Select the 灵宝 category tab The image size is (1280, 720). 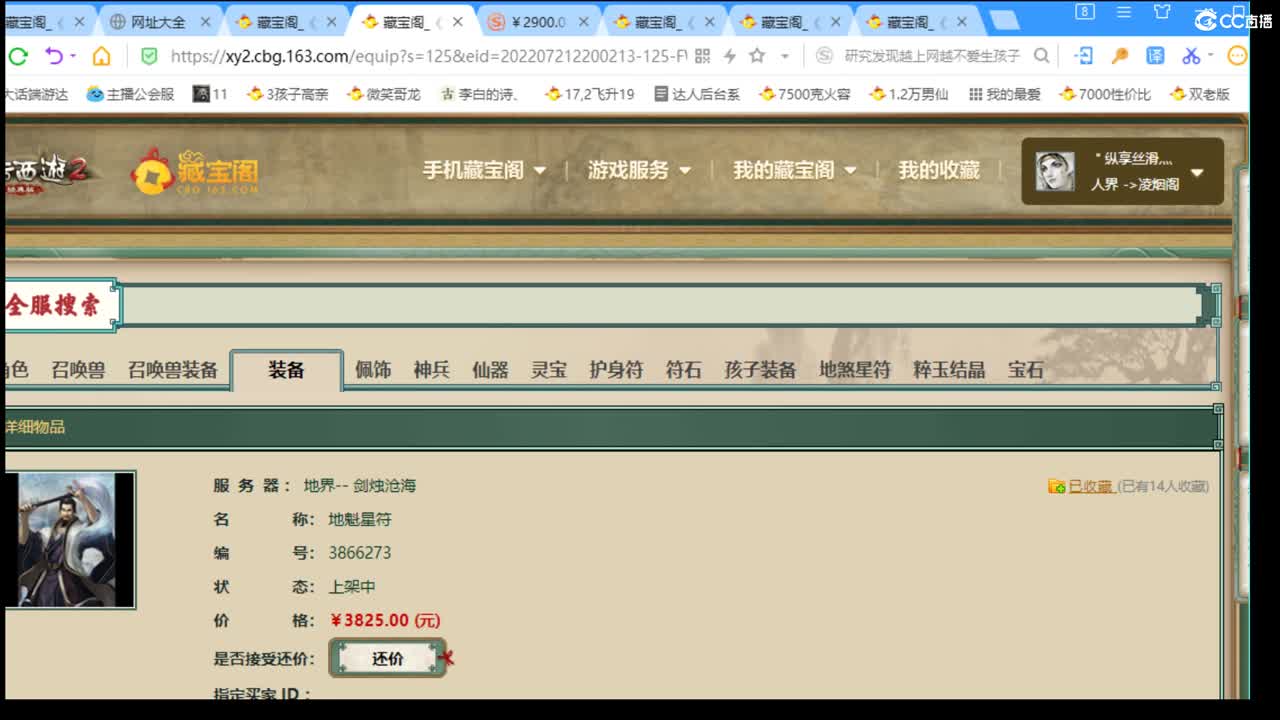click(x=549, y=370)
